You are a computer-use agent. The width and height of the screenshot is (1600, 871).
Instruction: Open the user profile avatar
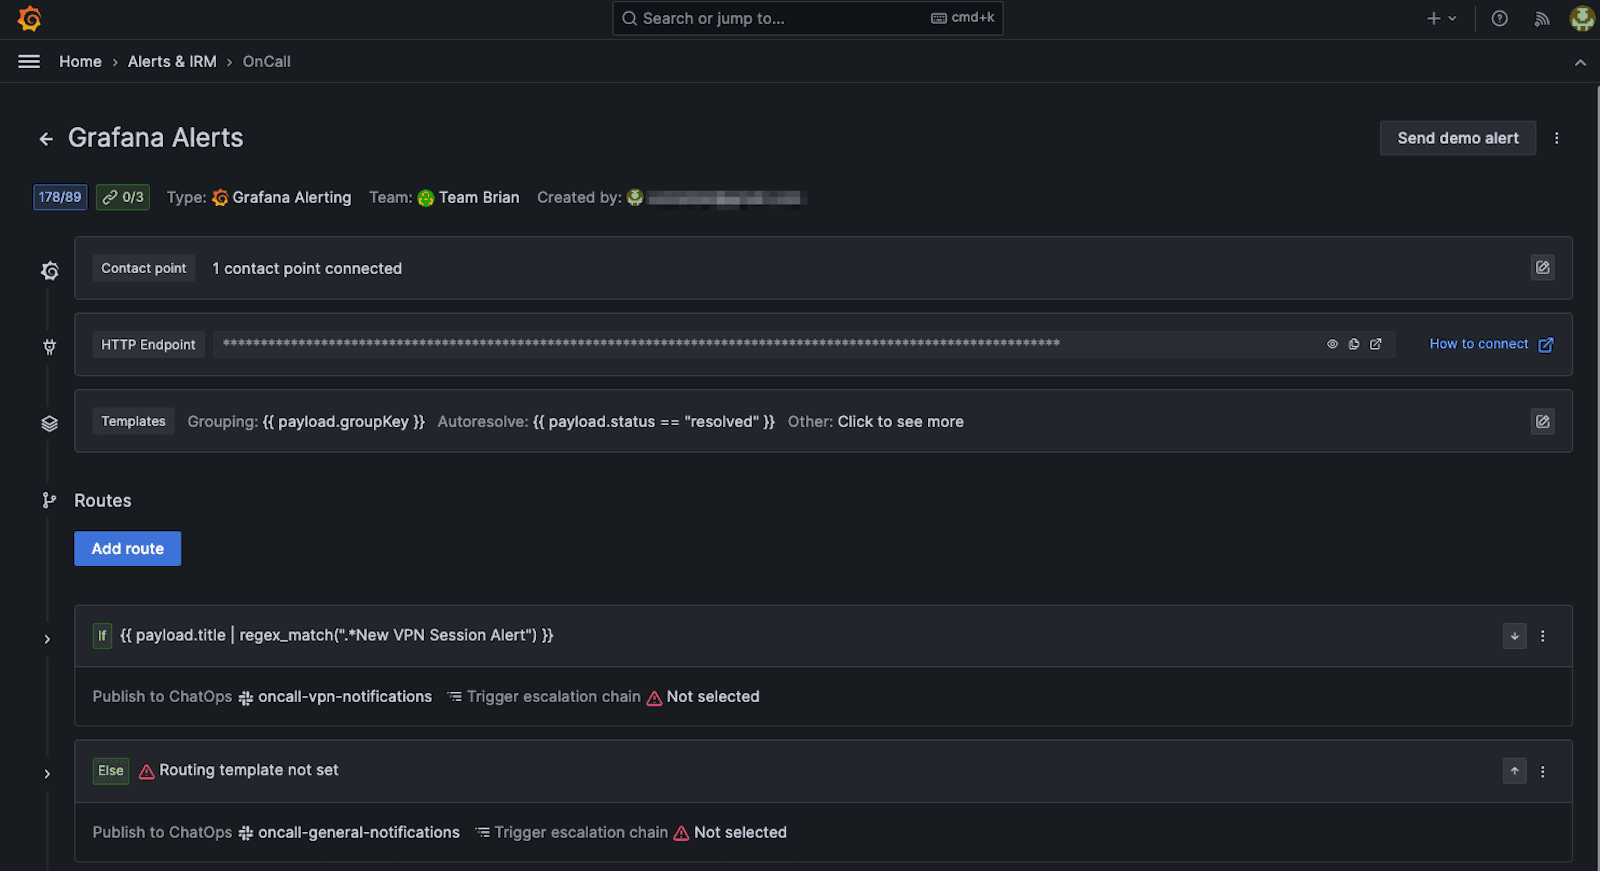point(1582,18)
